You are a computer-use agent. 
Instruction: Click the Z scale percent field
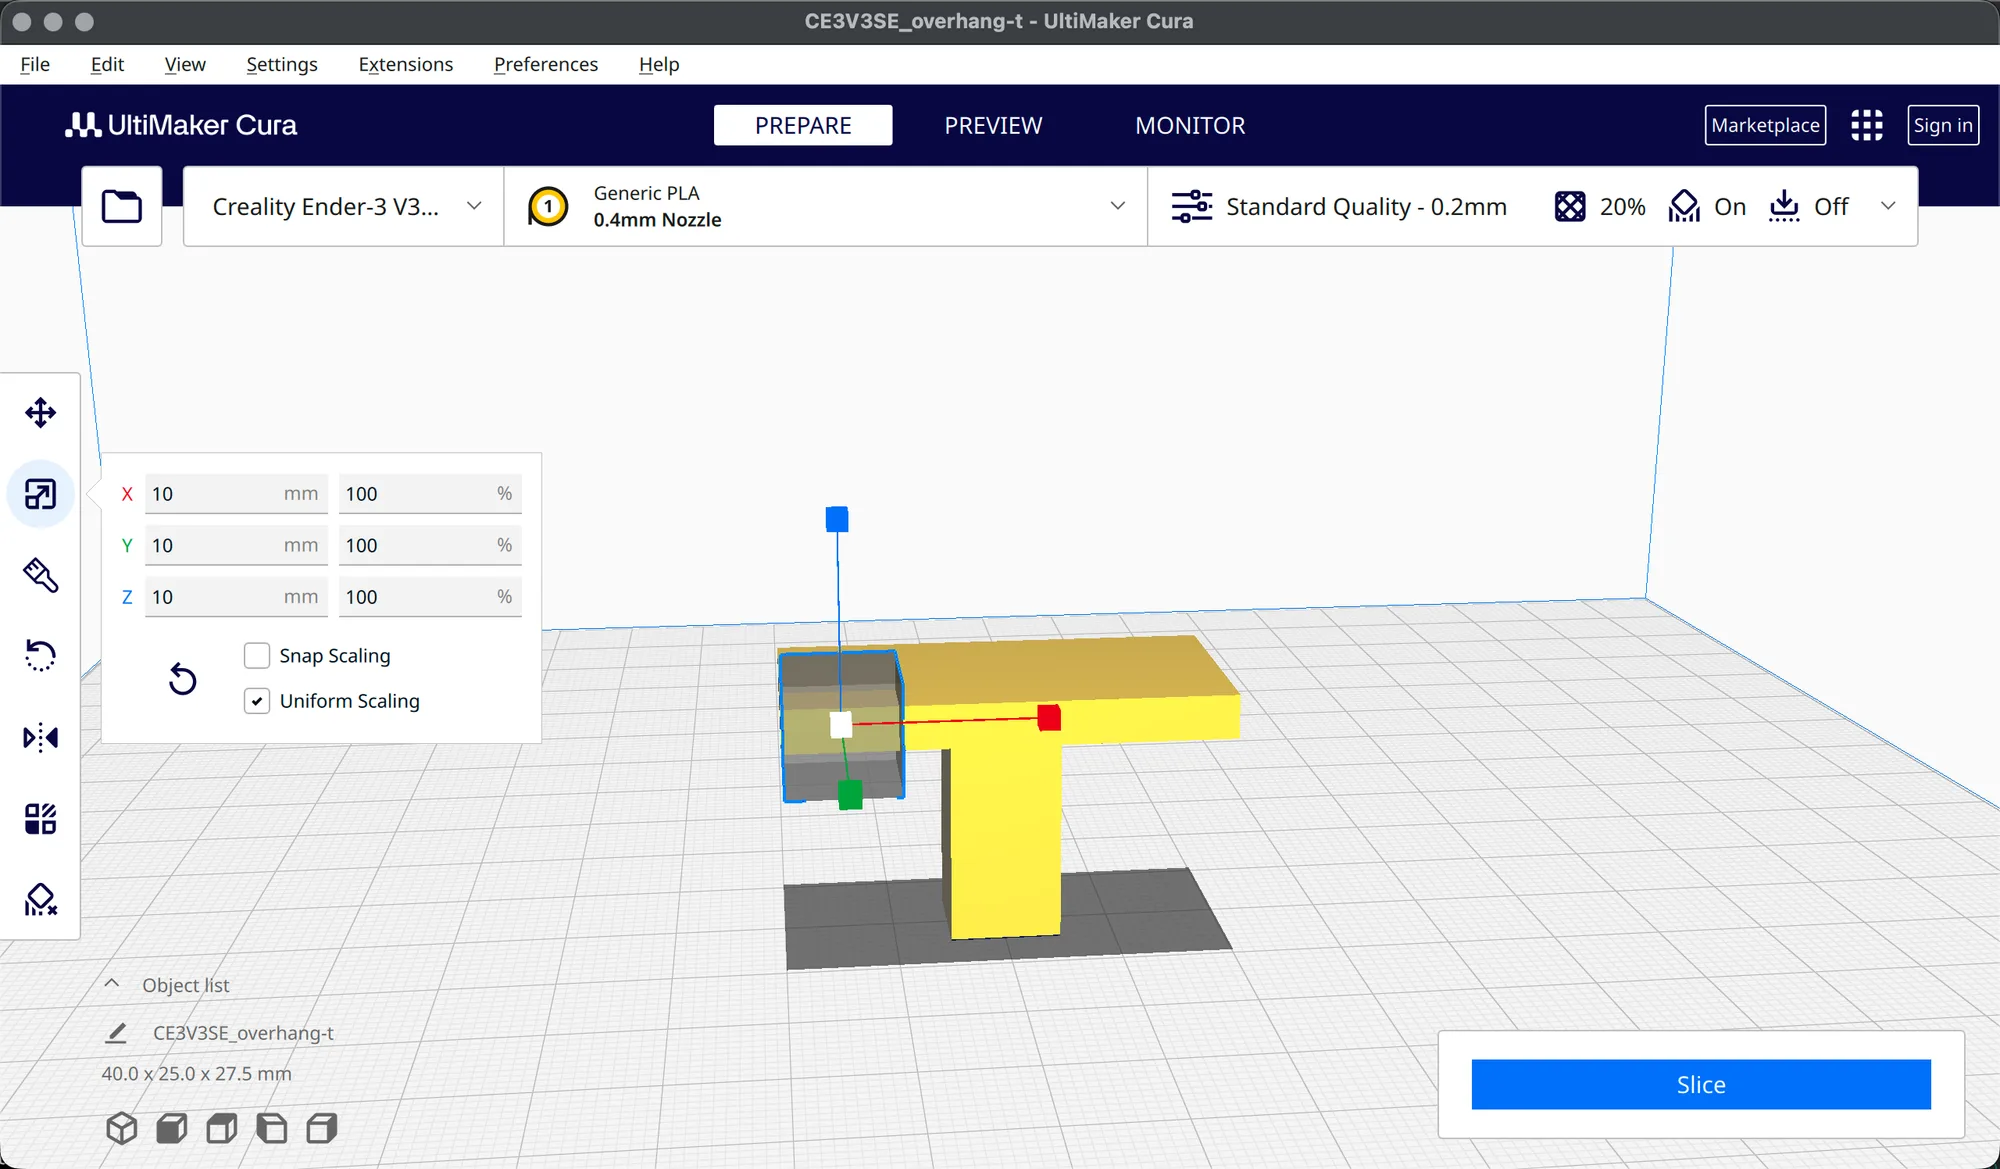point(430,597)
